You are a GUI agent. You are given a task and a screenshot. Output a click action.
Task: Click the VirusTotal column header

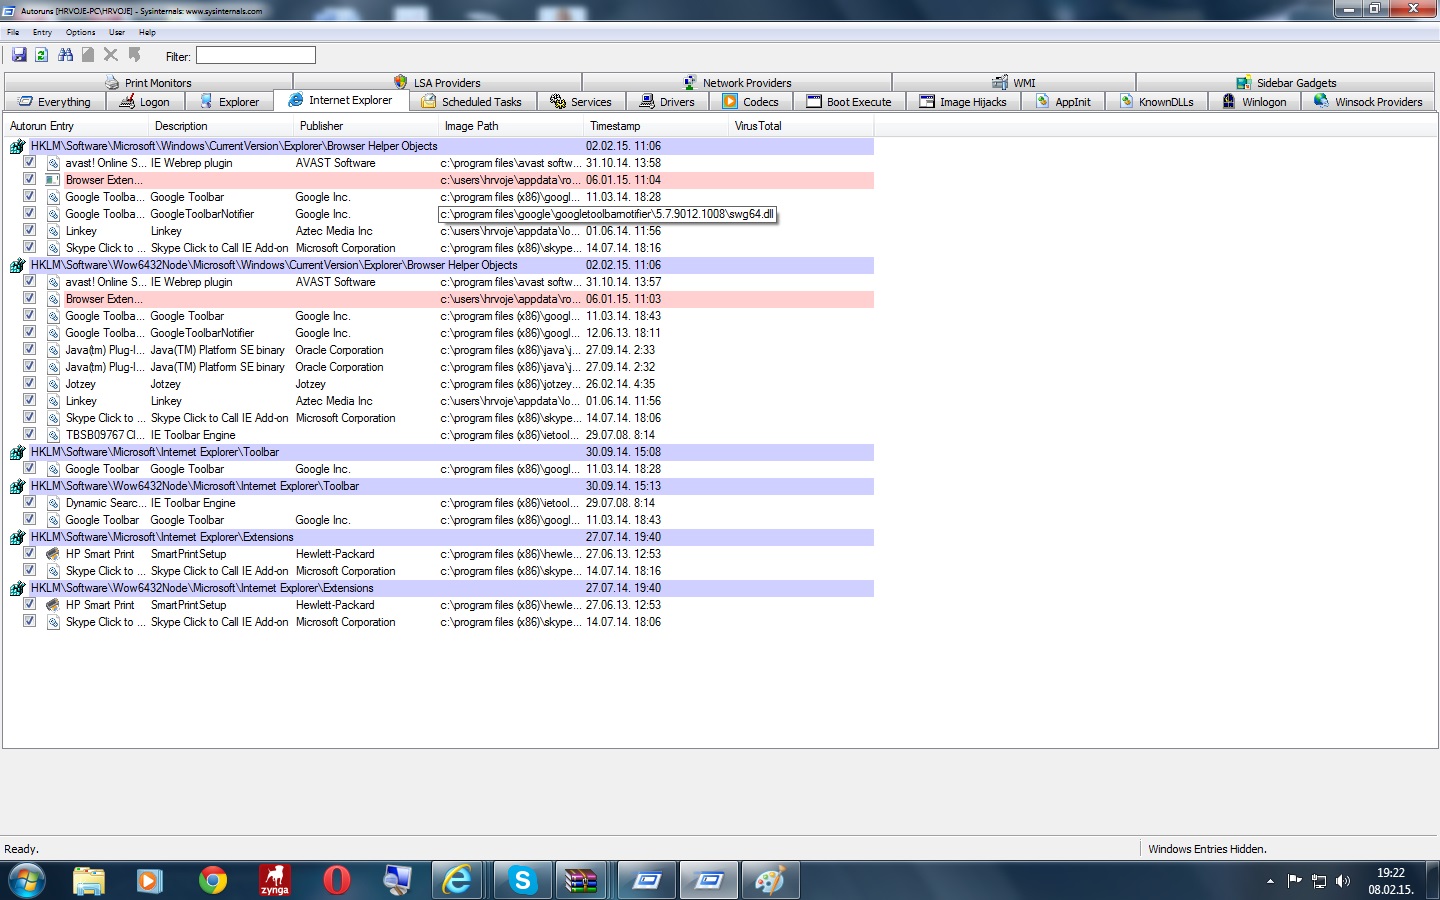(x=802, y=126)
